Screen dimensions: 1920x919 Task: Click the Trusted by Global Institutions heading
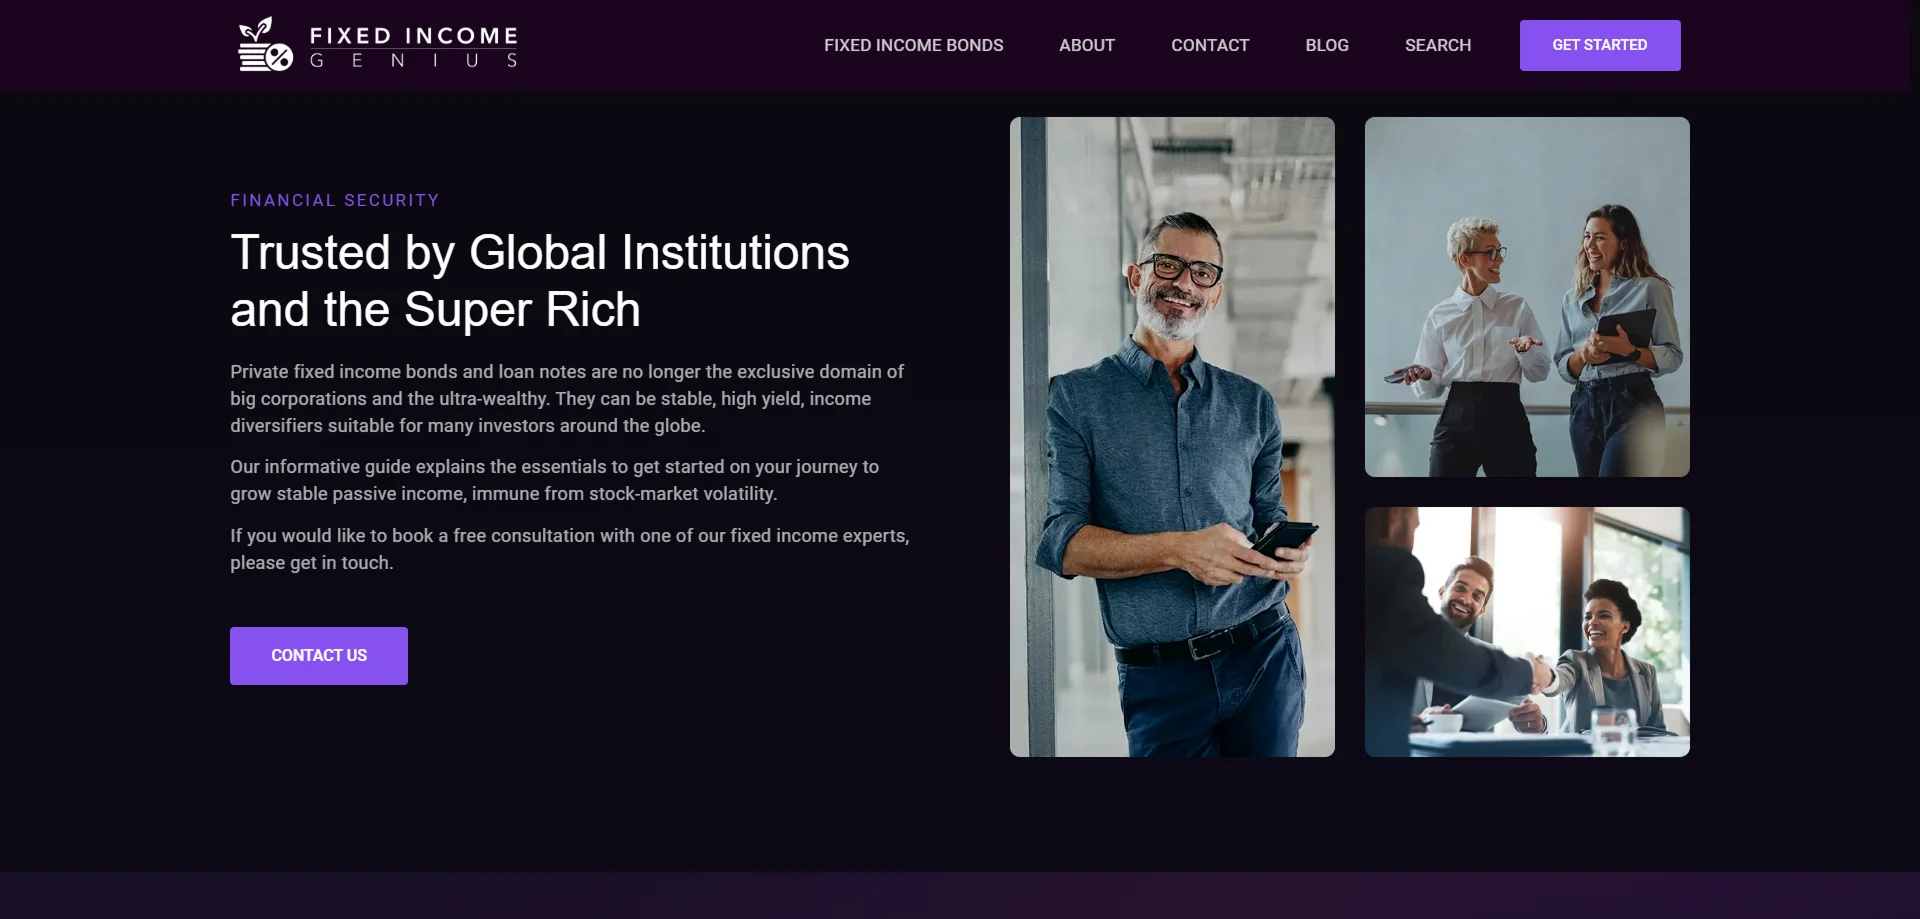(x=540, y=281)
